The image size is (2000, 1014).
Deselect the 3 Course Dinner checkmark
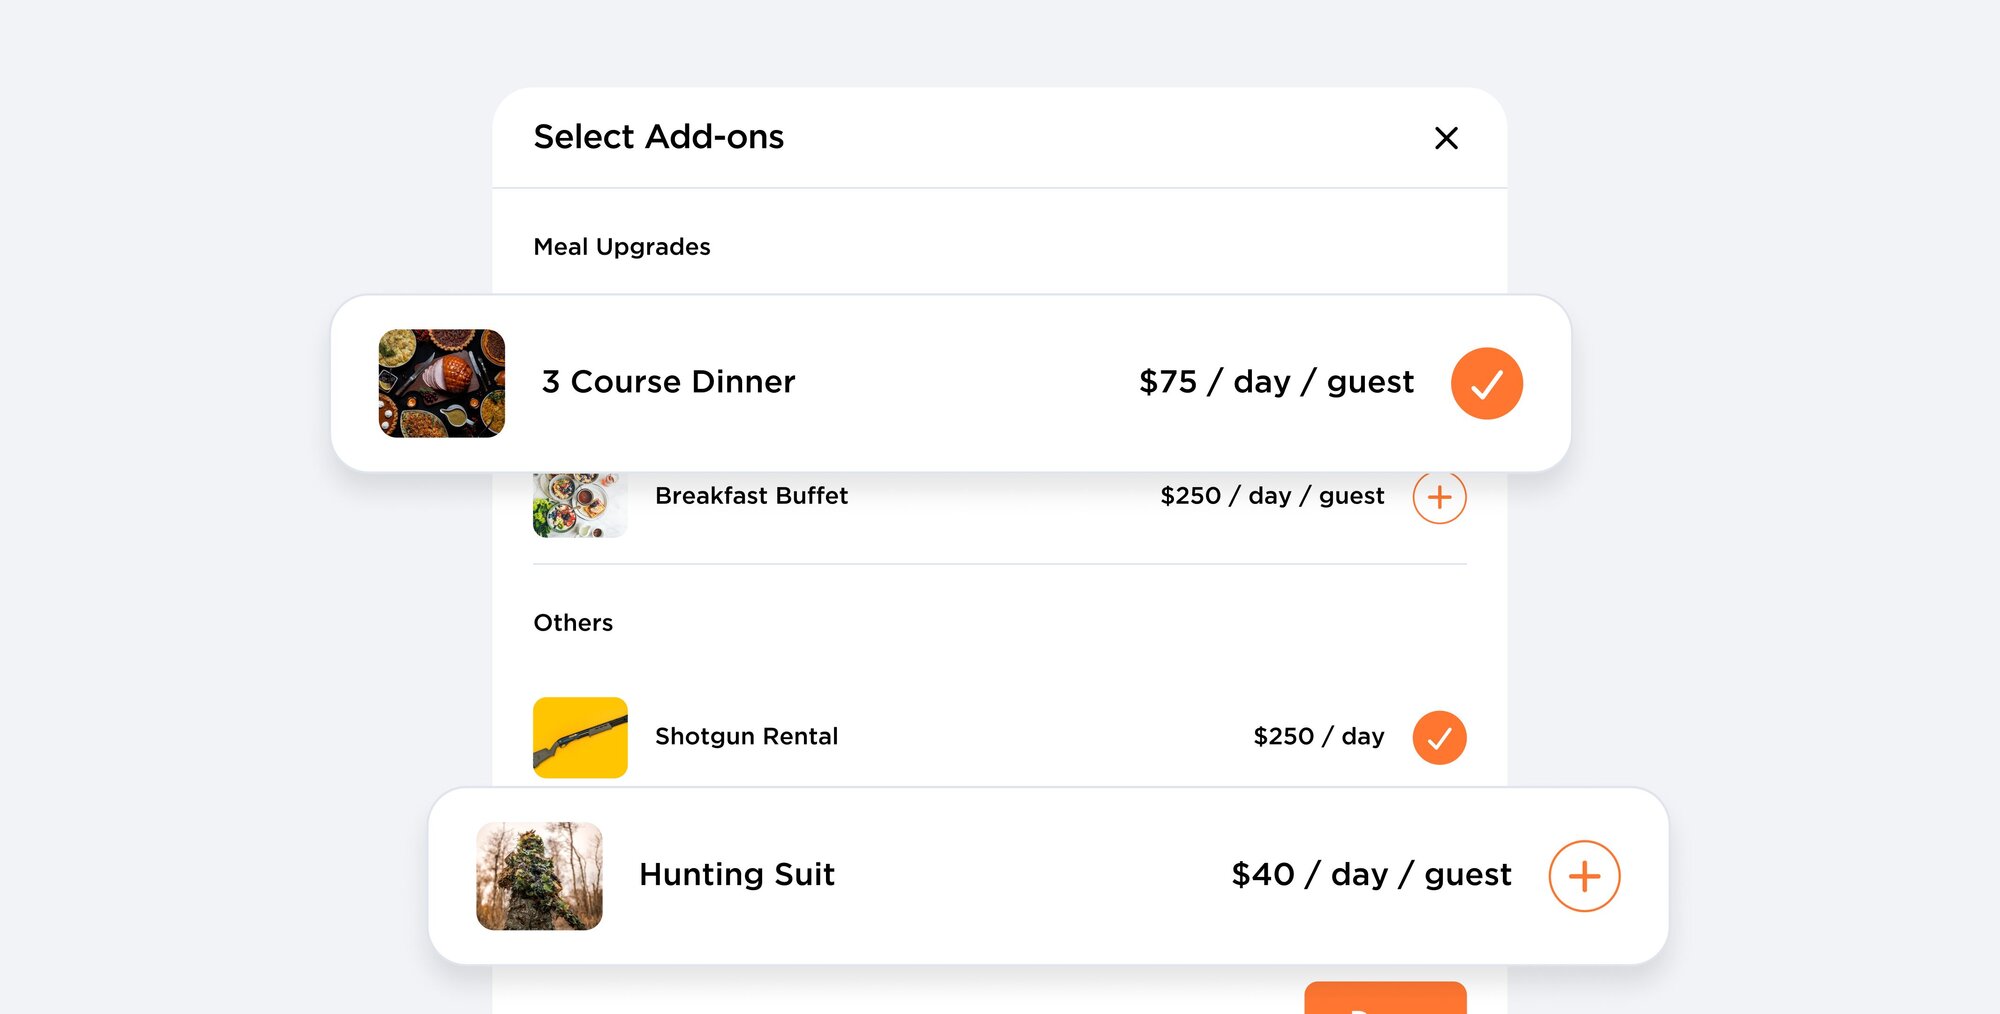[1486, 383]
